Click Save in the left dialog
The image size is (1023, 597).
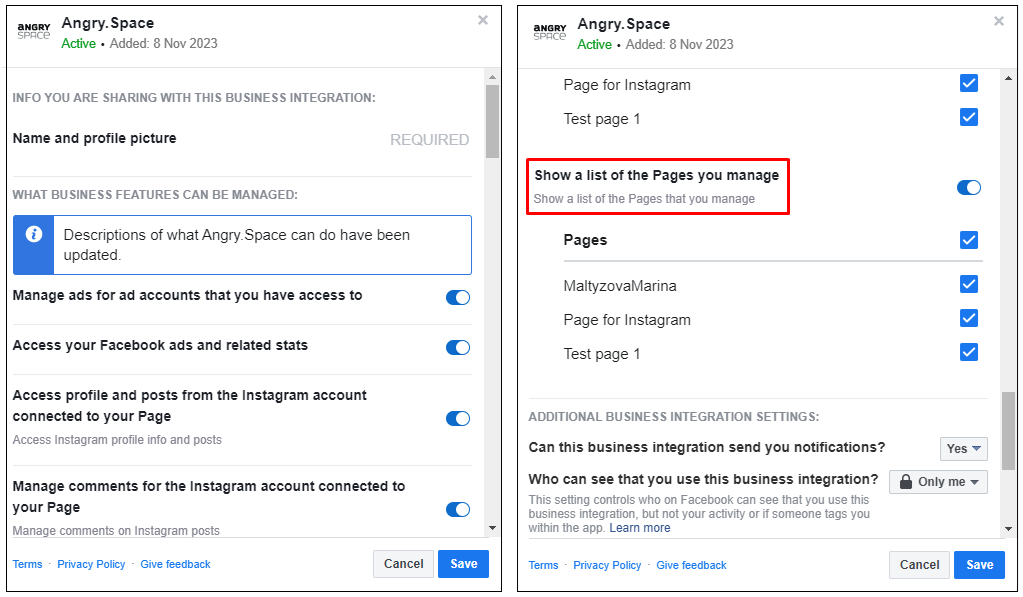(x=463, y=564)
